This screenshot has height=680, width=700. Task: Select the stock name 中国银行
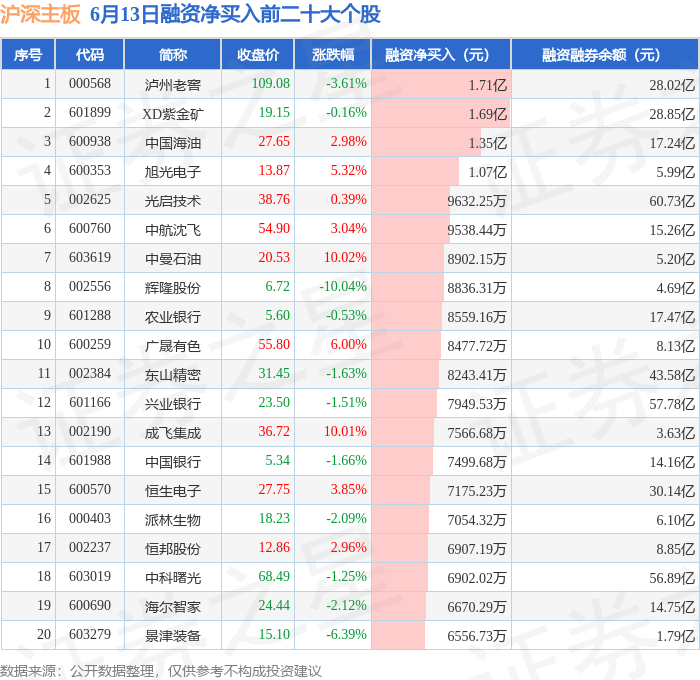pyautogui.click(x=173, y=462)
